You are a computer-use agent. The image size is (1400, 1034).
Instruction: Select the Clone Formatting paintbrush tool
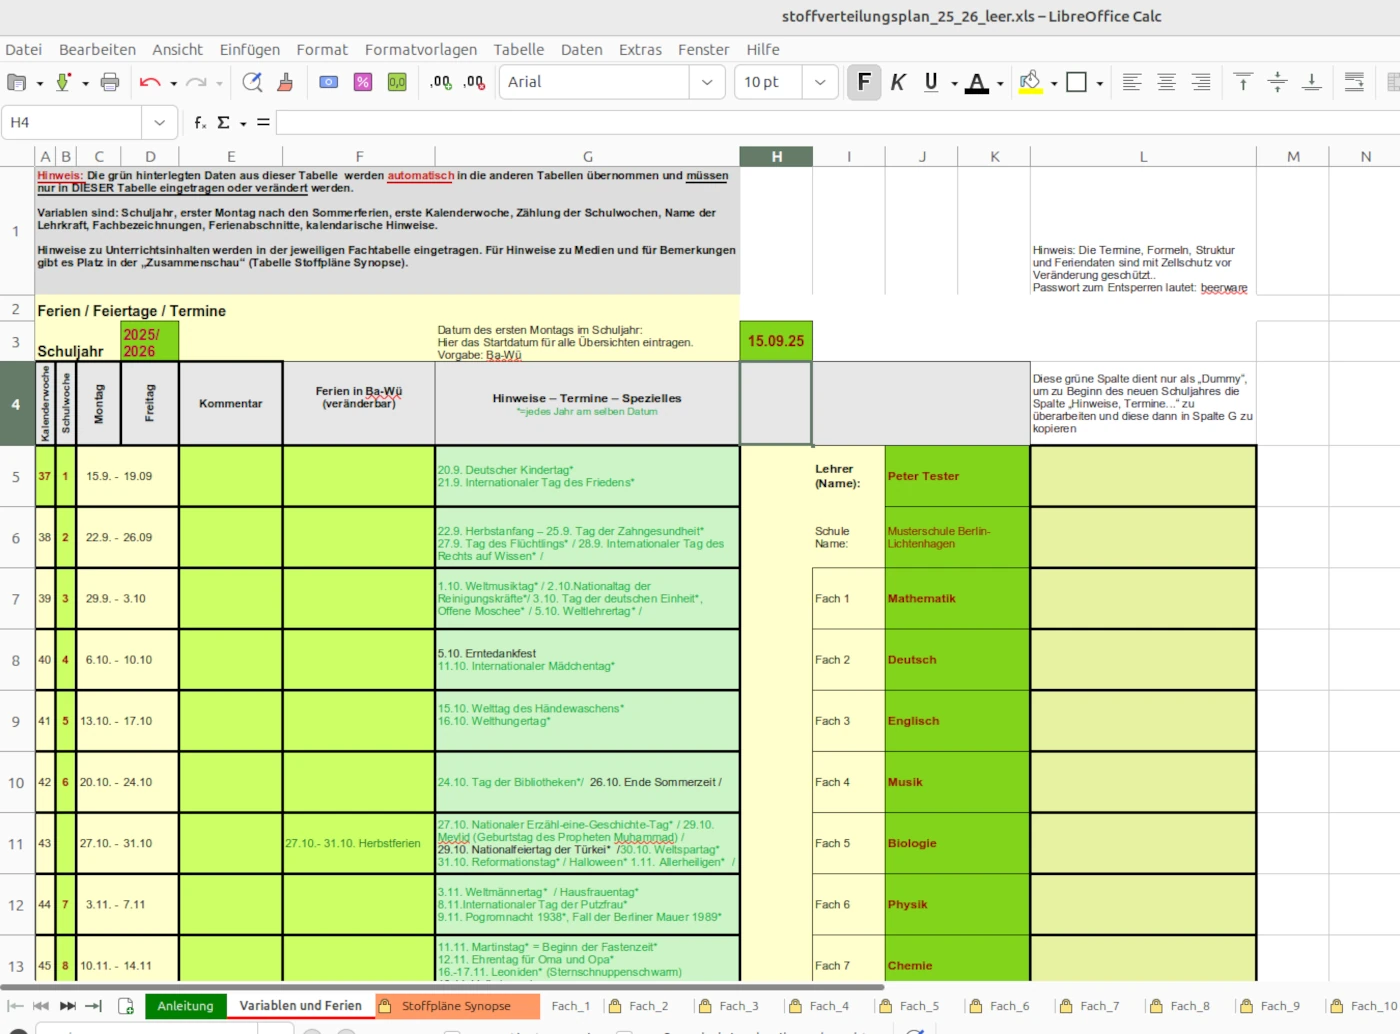285,82
